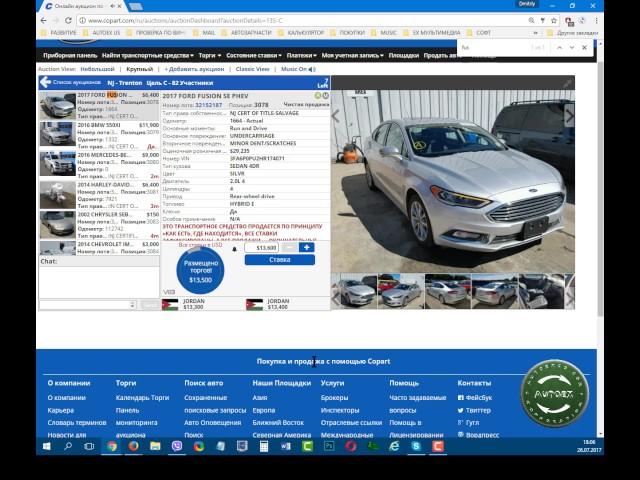Switch auction view to Небольшой
This screenshot has height=480, width=640.
pos(97,69)
